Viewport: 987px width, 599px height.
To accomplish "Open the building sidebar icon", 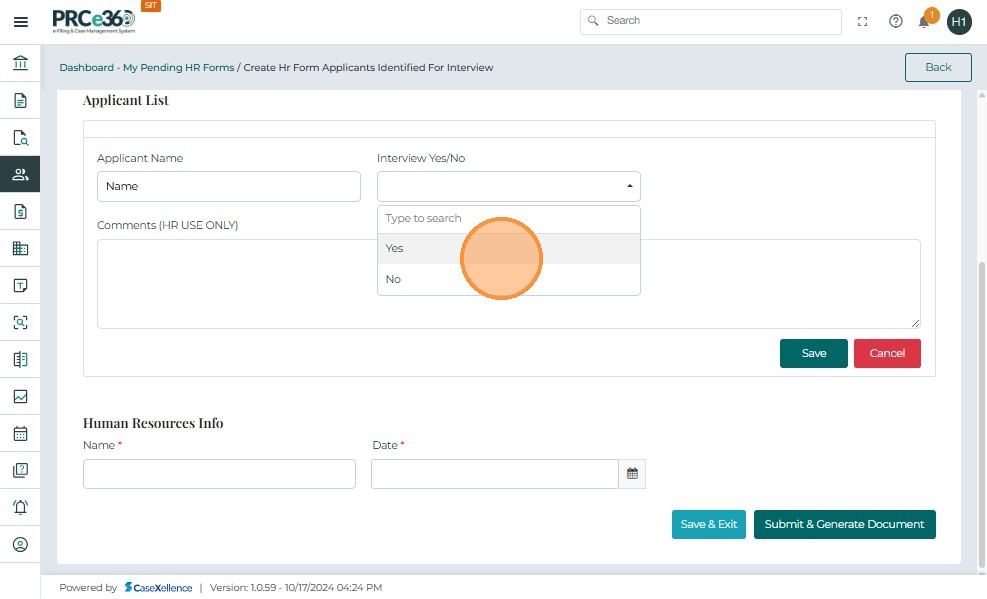I will click(20, 249).
